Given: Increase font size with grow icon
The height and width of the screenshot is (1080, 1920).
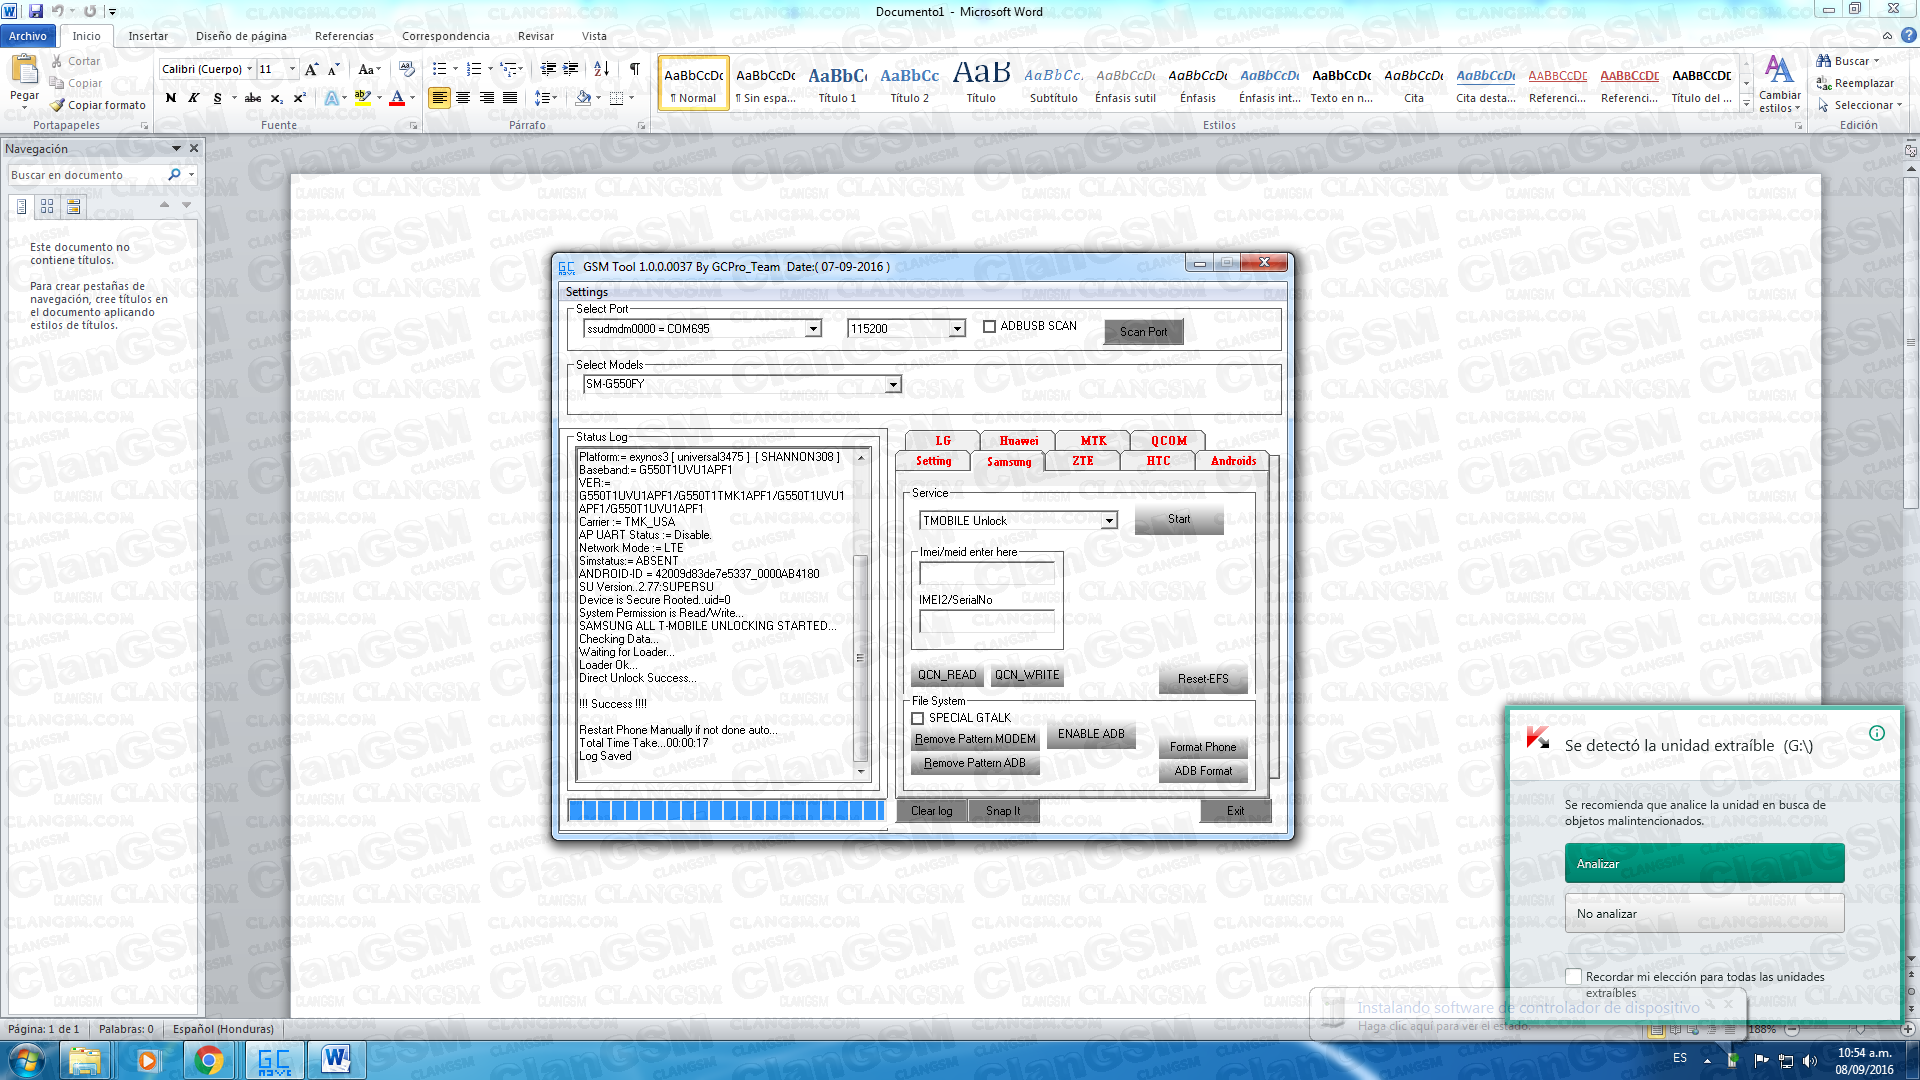Looking at the screenshot, I should (311, 69).
